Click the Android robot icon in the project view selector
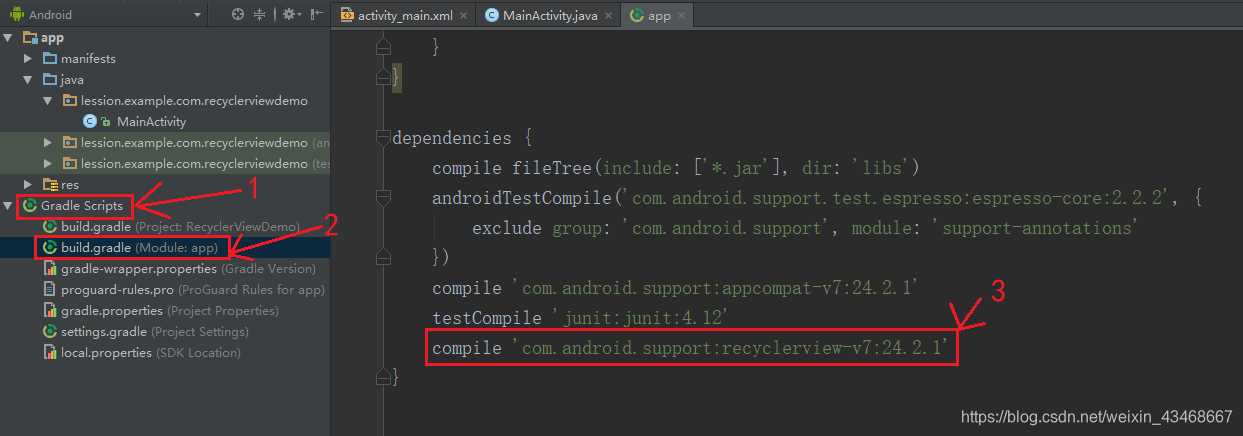Screen dimensions: 1243x436 tap(16, 14)
